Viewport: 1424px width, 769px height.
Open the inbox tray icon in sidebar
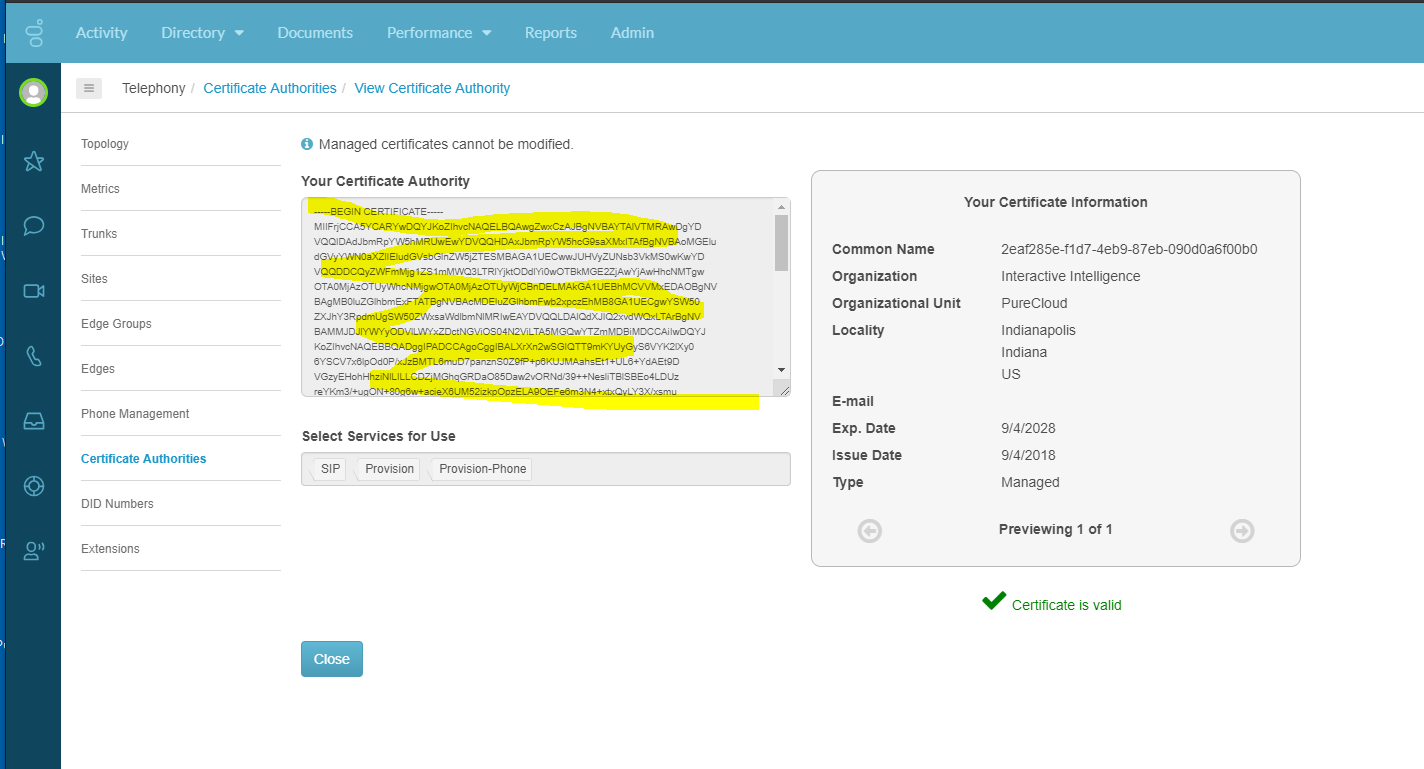pyautogui.click(x=34, y=421)
